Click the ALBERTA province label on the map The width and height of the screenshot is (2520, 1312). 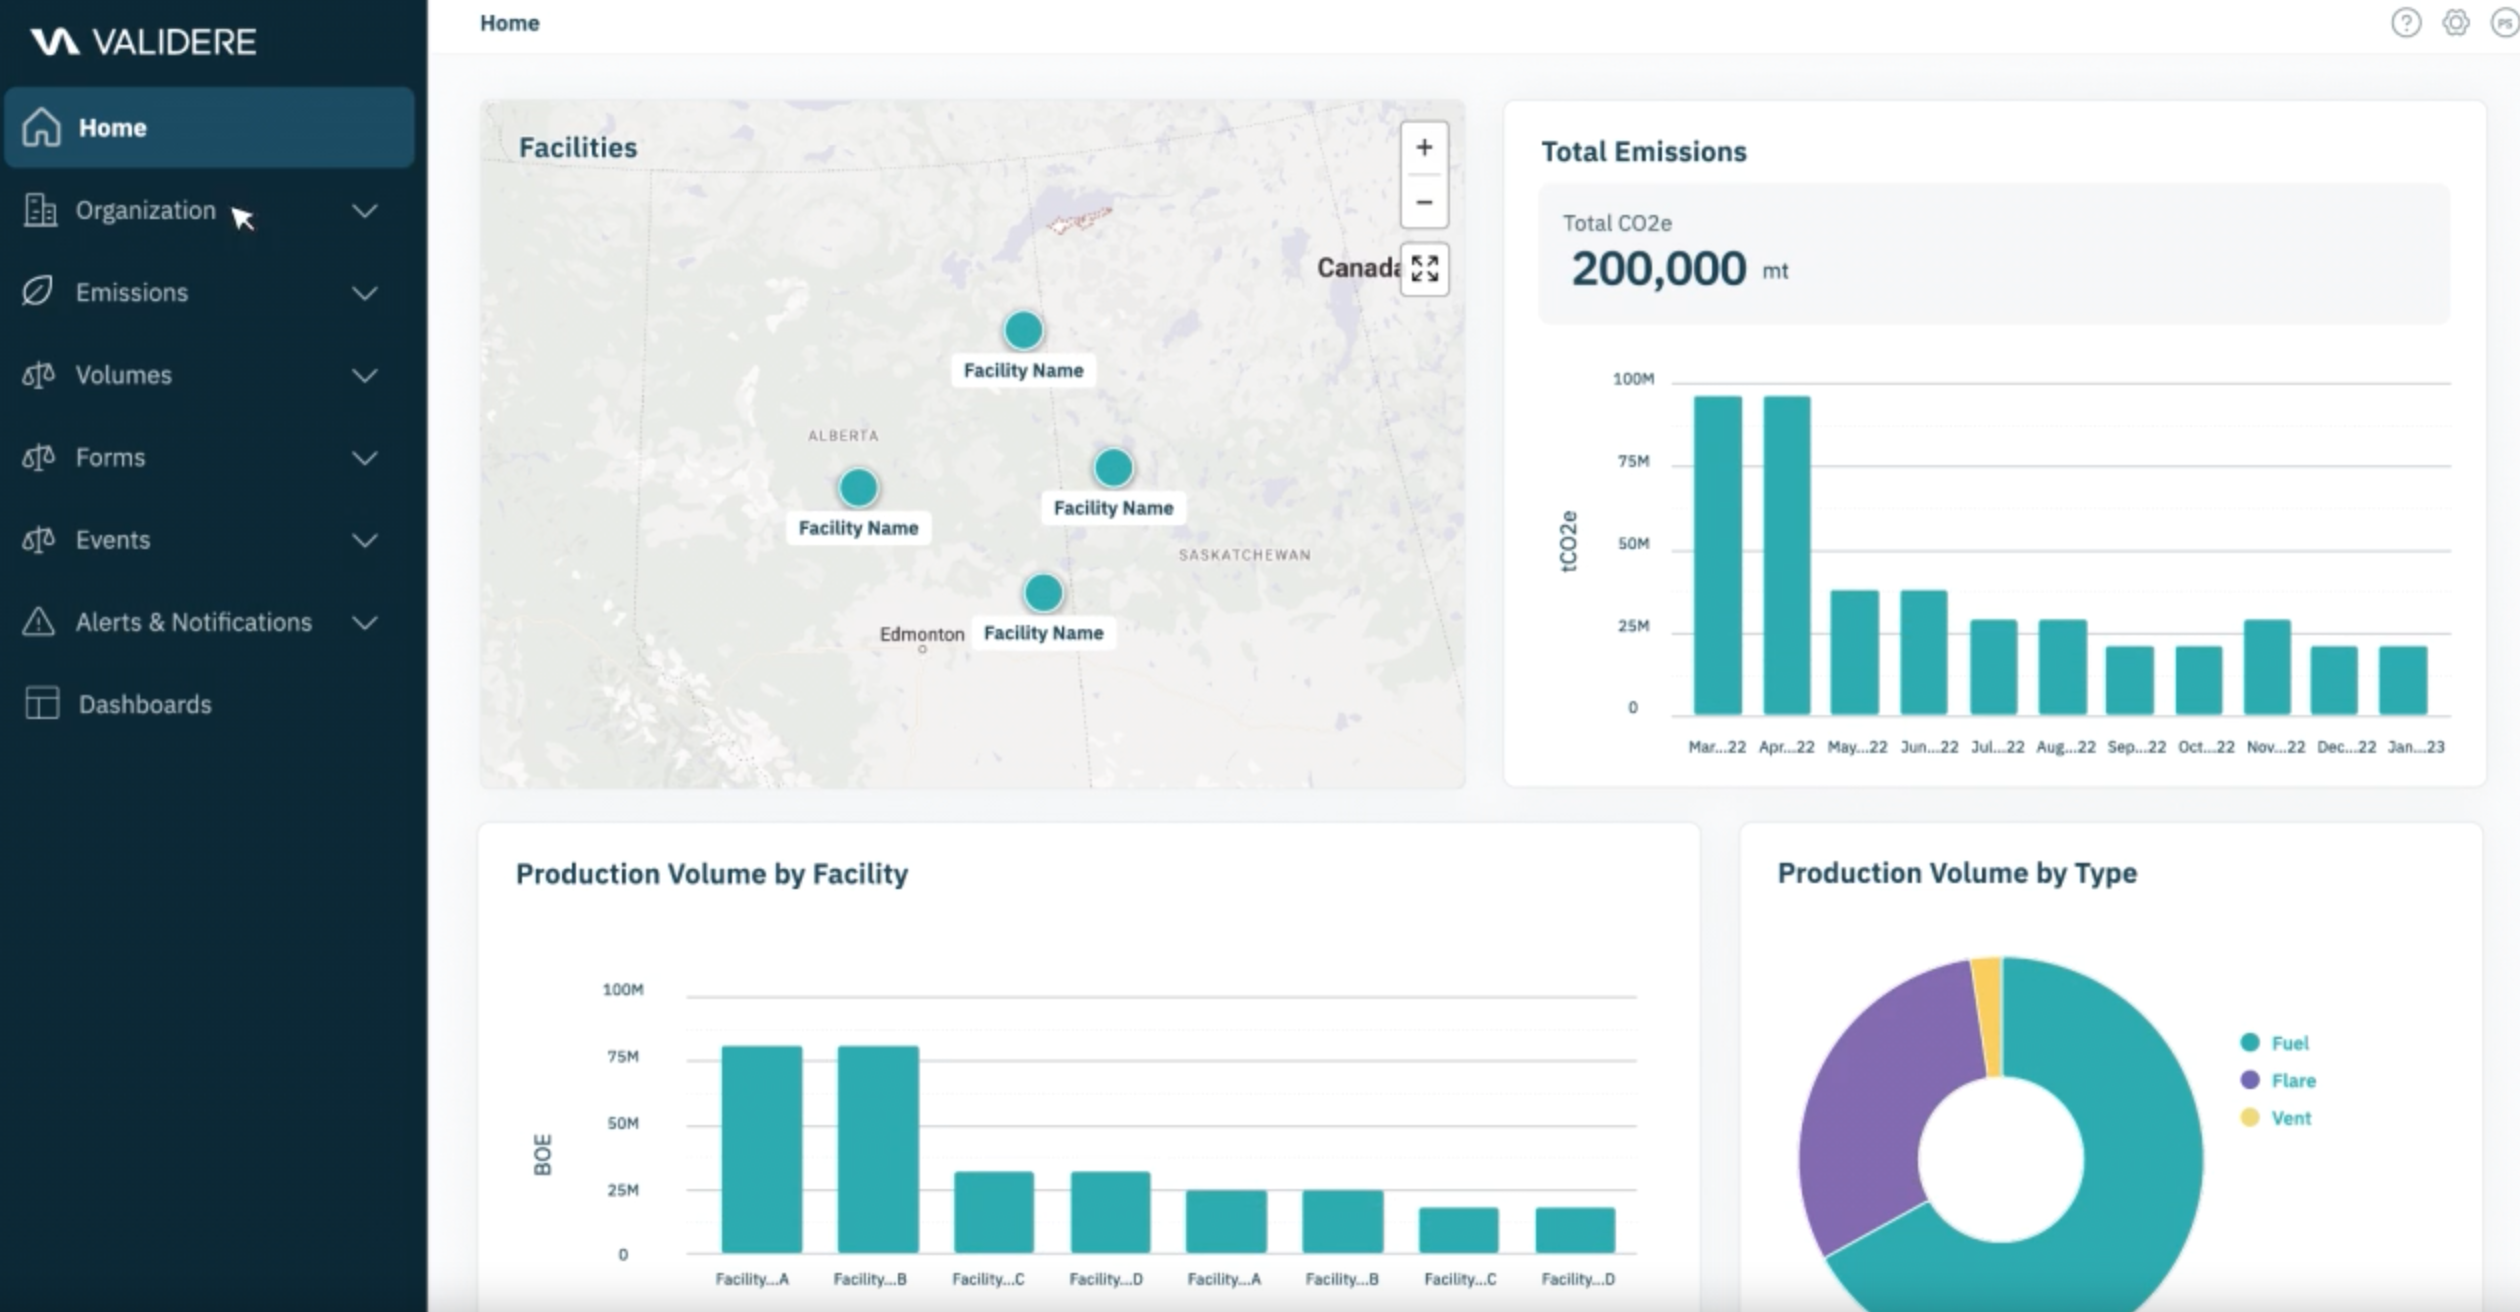pyautogui.click(x=843, y=436)
